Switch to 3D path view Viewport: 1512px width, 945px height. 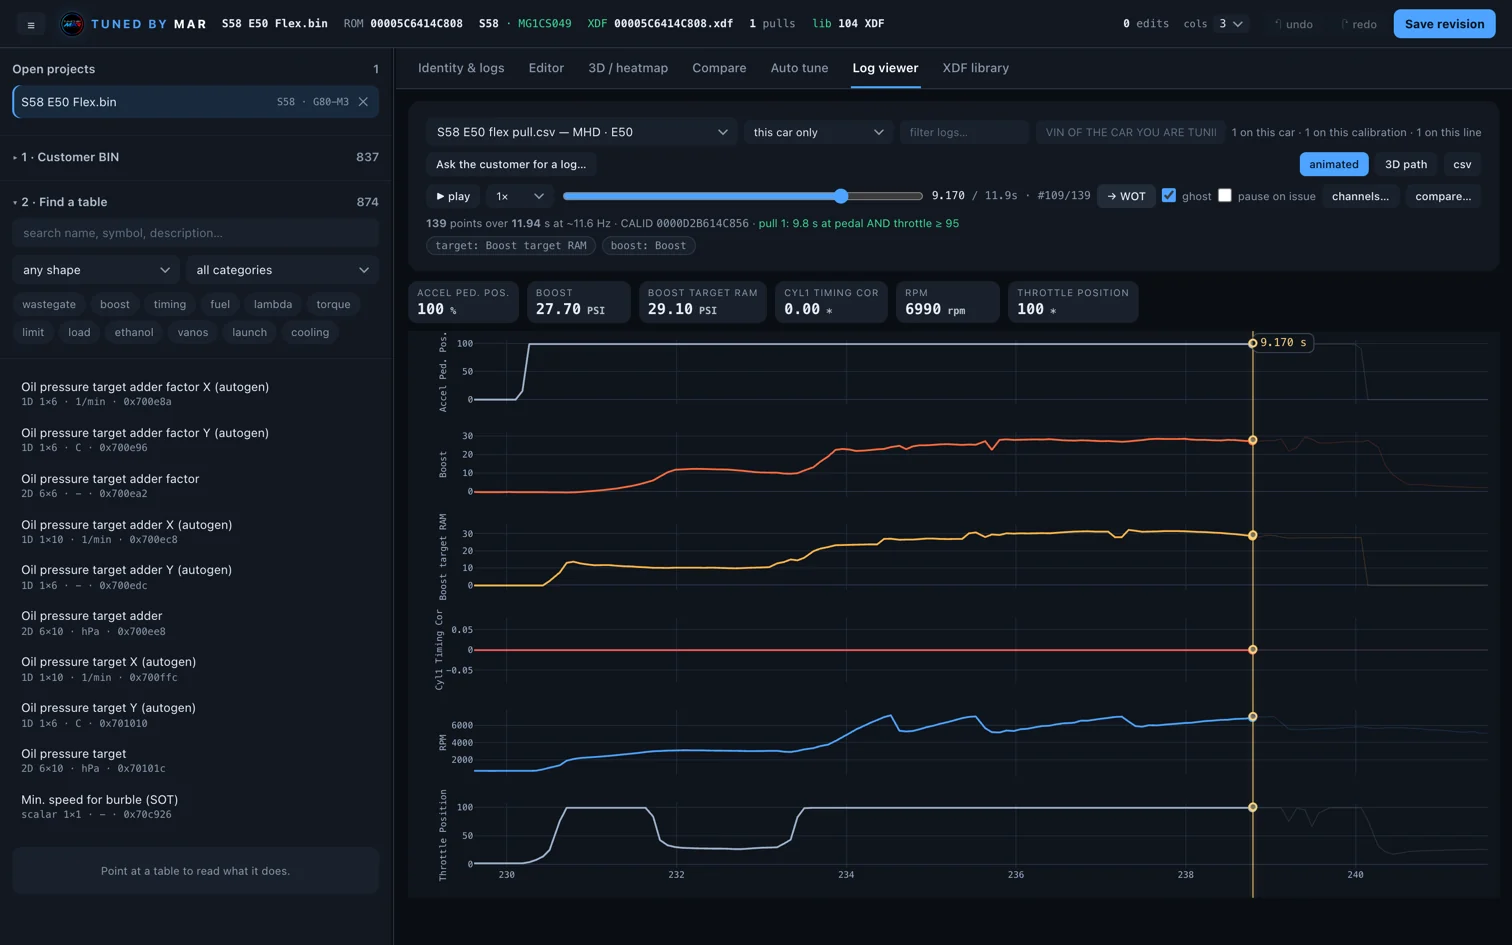pyautogui.click(x=1405, y=164)
